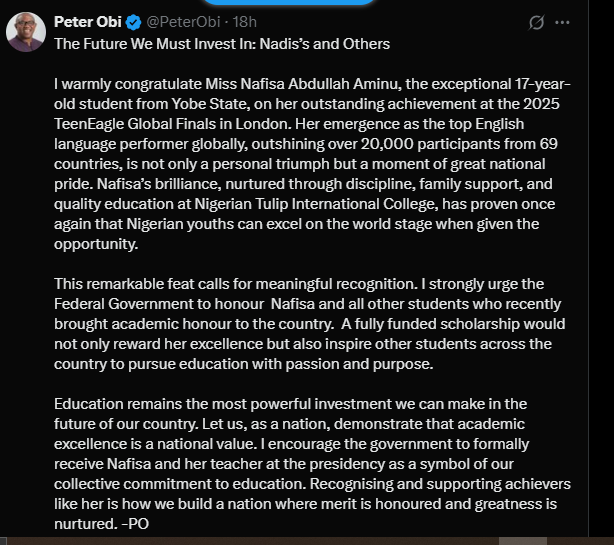Click the 'Education remains the most powerful' paragraph
The height and width of the screenshot is (545, 614).
pyautogui.click(x=312, y=464)
